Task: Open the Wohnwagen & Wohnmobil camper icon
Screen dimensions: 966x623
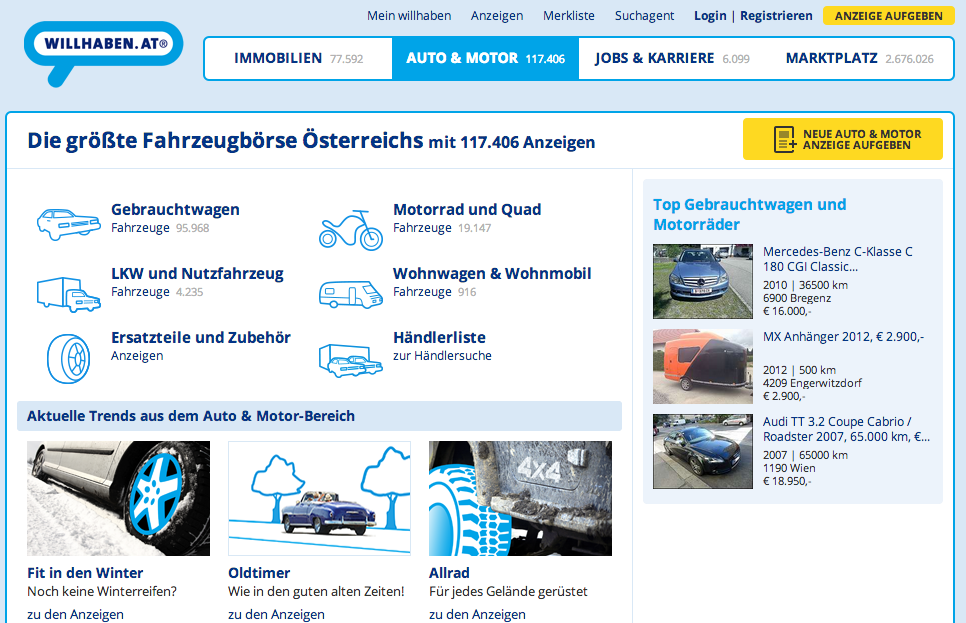Action: [351, 294]
